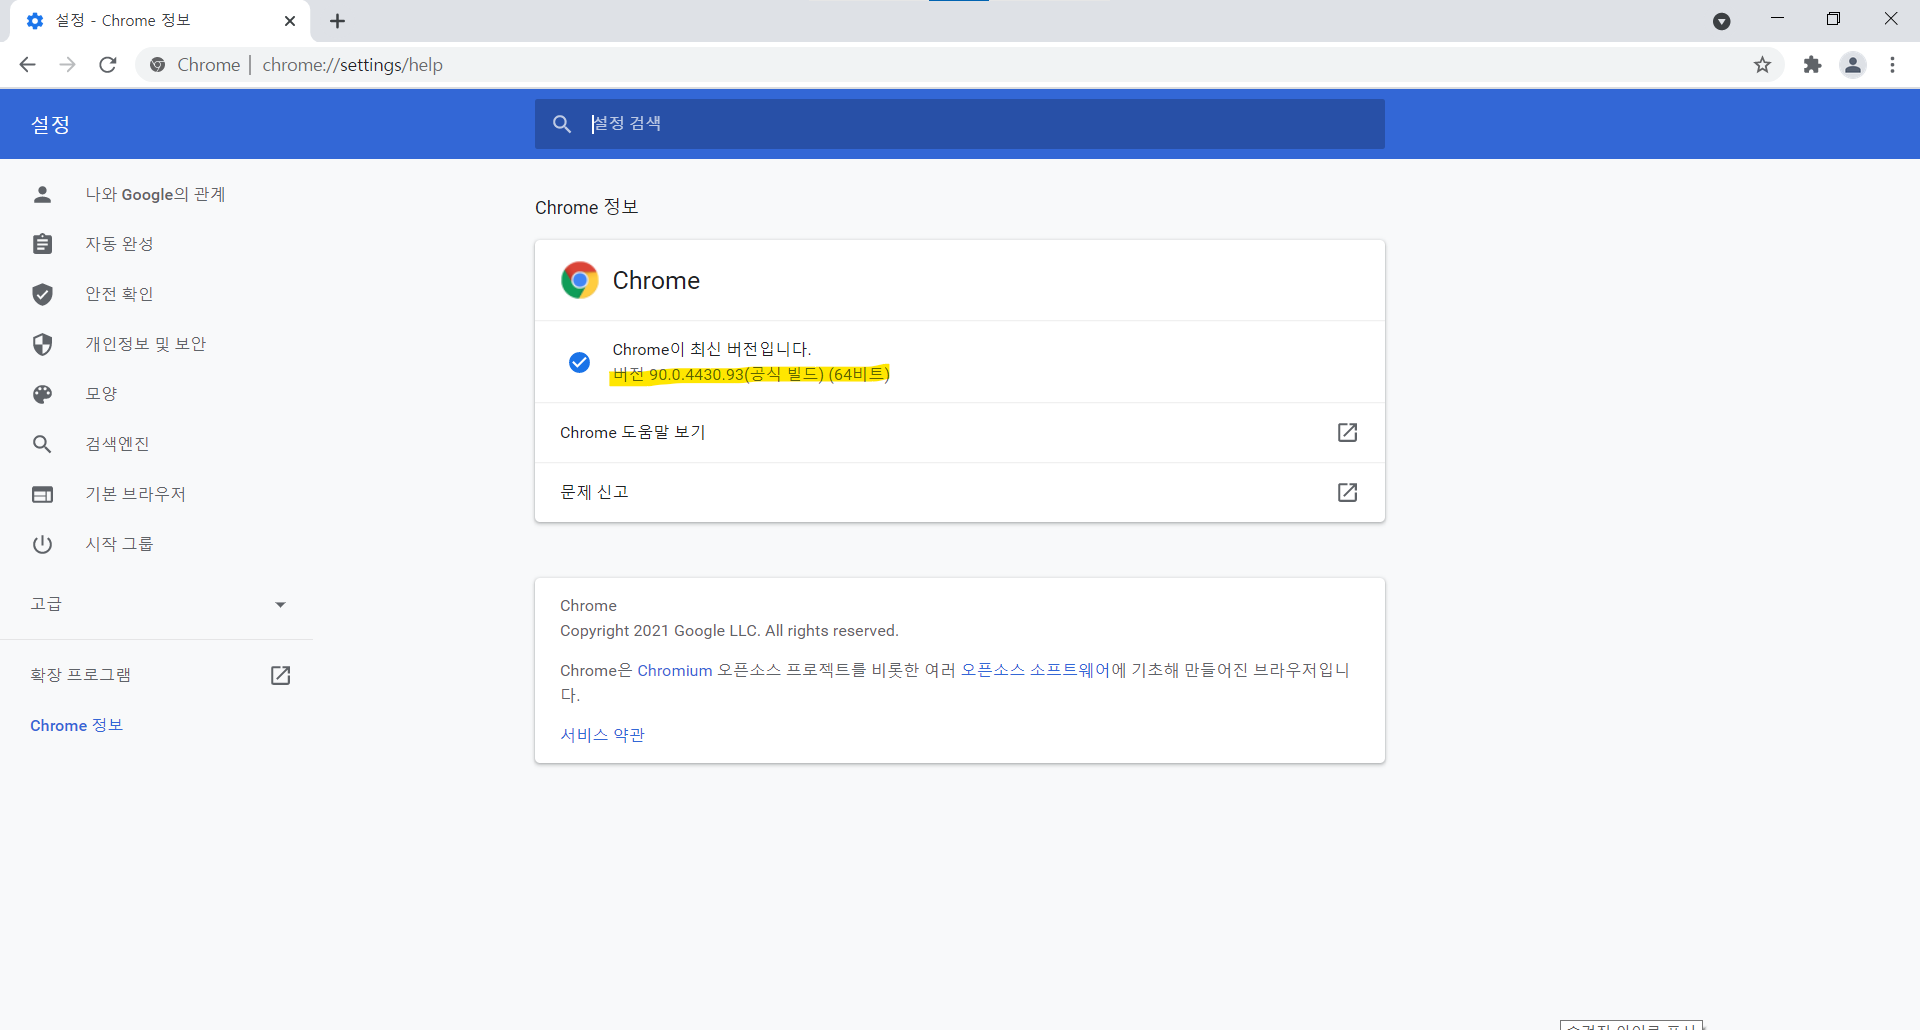1920x1030 pixels.
Task: Click the palette icon for '모양'
Action: click(x=42, y=394)
